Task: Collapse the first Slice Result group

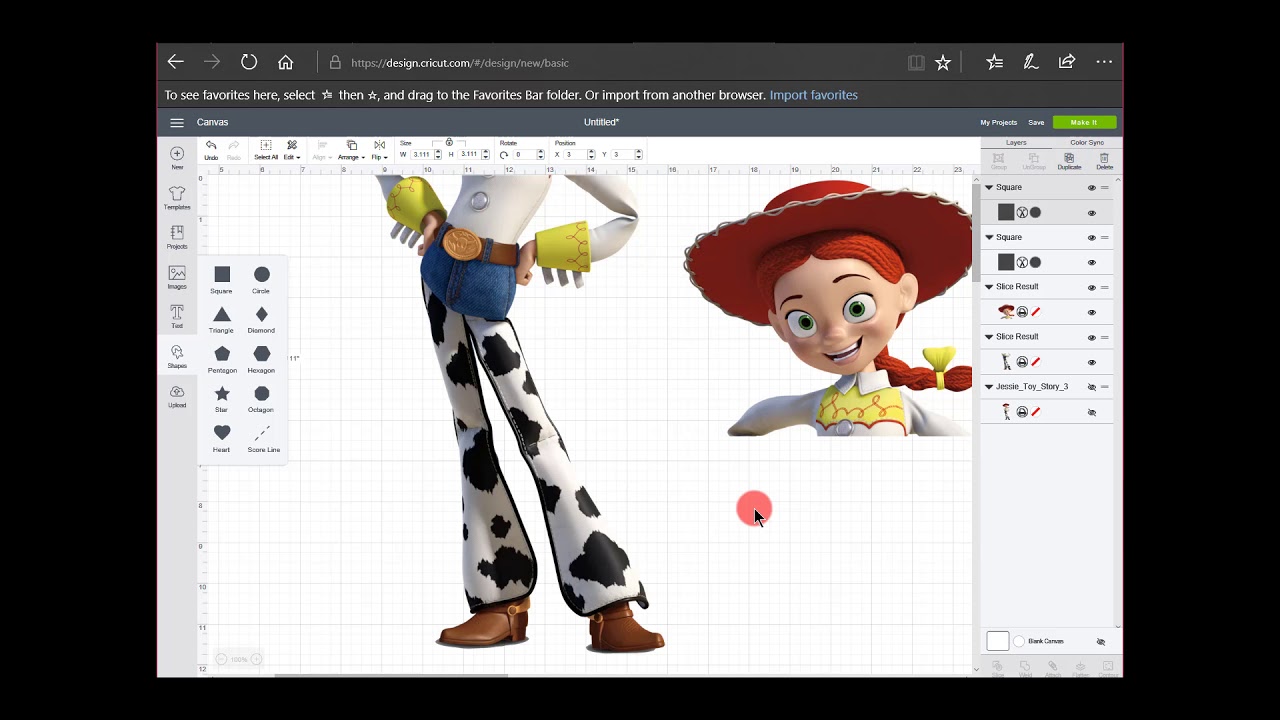Action: coord(989,287)
